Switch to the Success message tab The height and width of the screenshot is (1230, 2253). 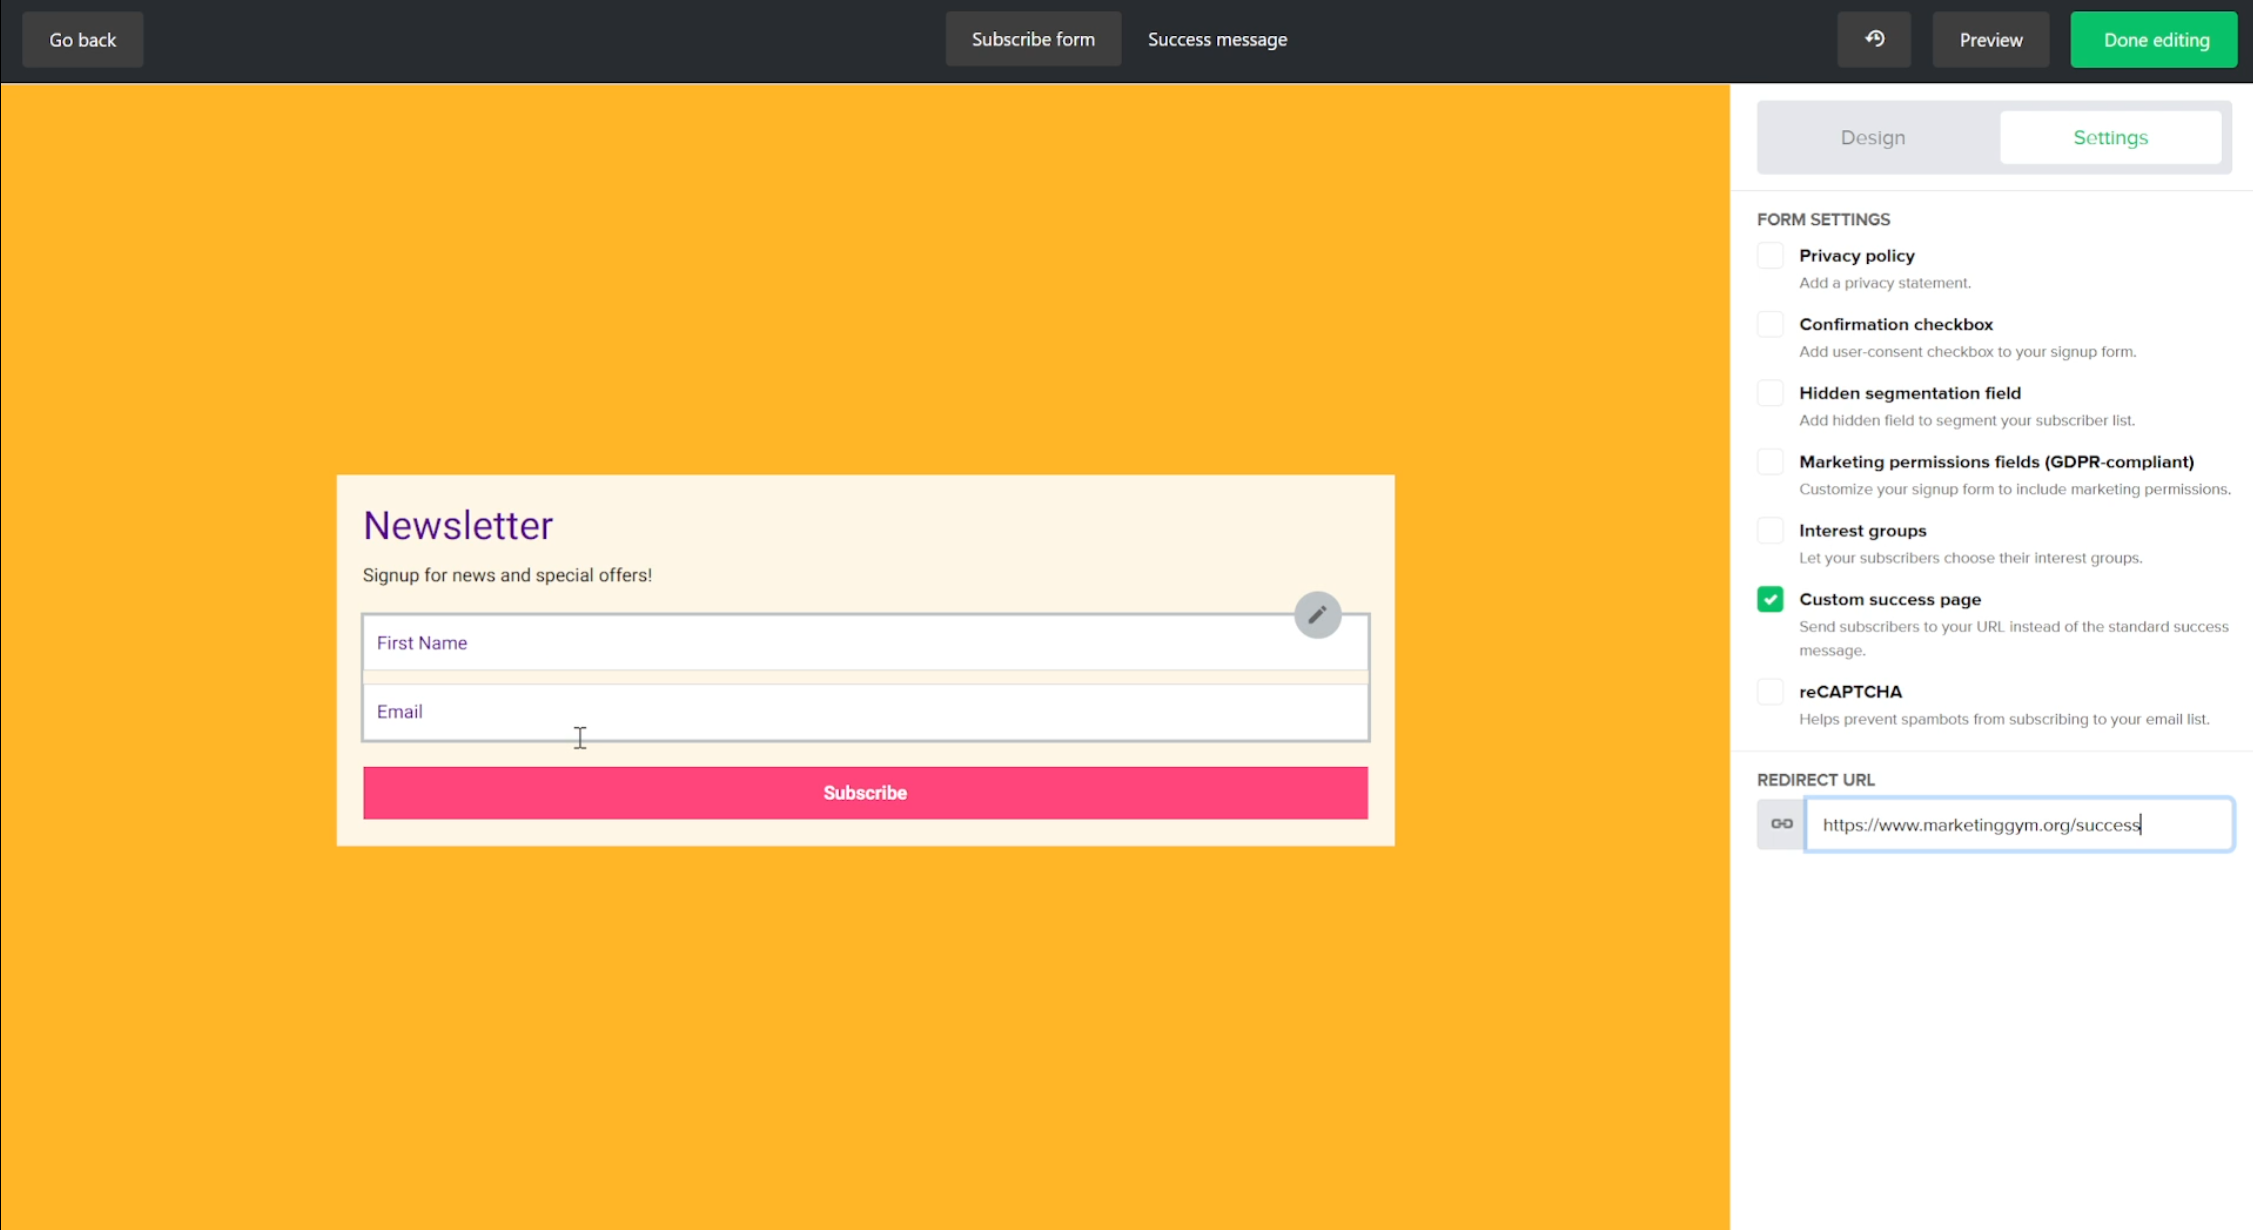tap(1217, 39)
